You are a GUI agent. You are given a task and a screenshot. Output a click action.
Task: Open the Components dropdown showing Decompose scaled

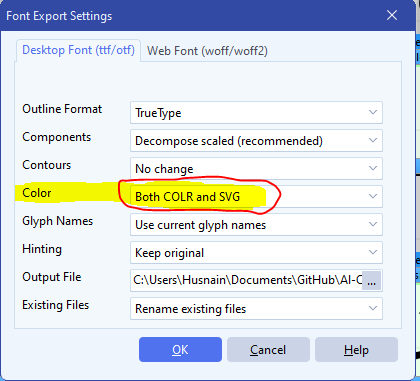tap(256, 141)
